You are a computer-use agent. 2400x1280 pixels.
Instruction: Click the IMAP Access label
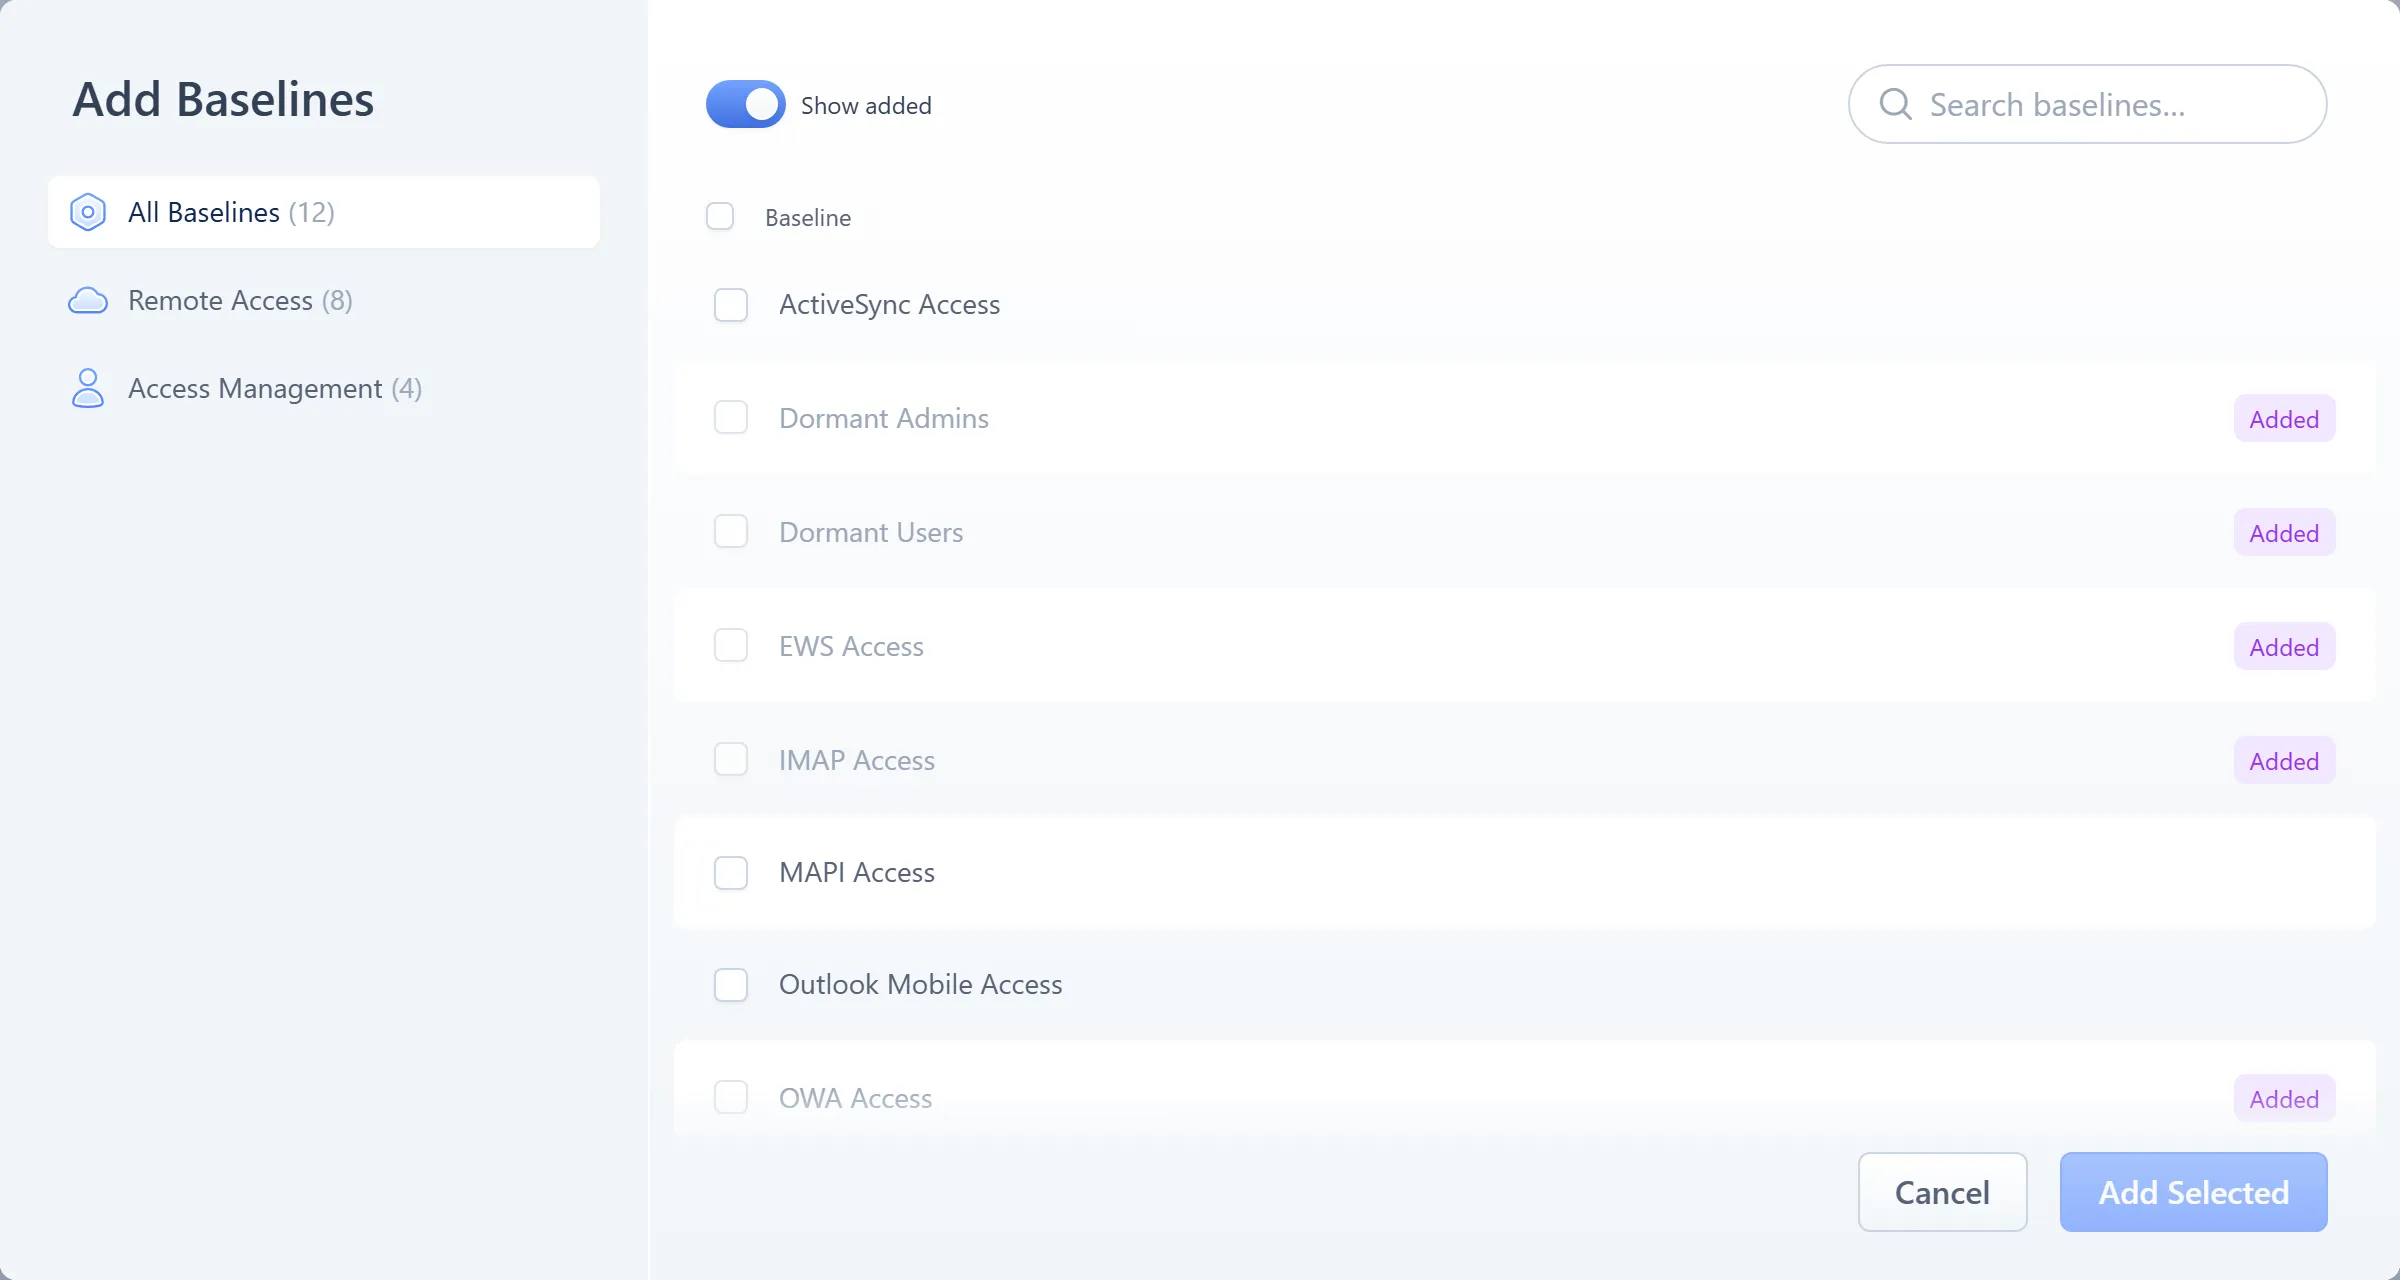pos(856,760)
